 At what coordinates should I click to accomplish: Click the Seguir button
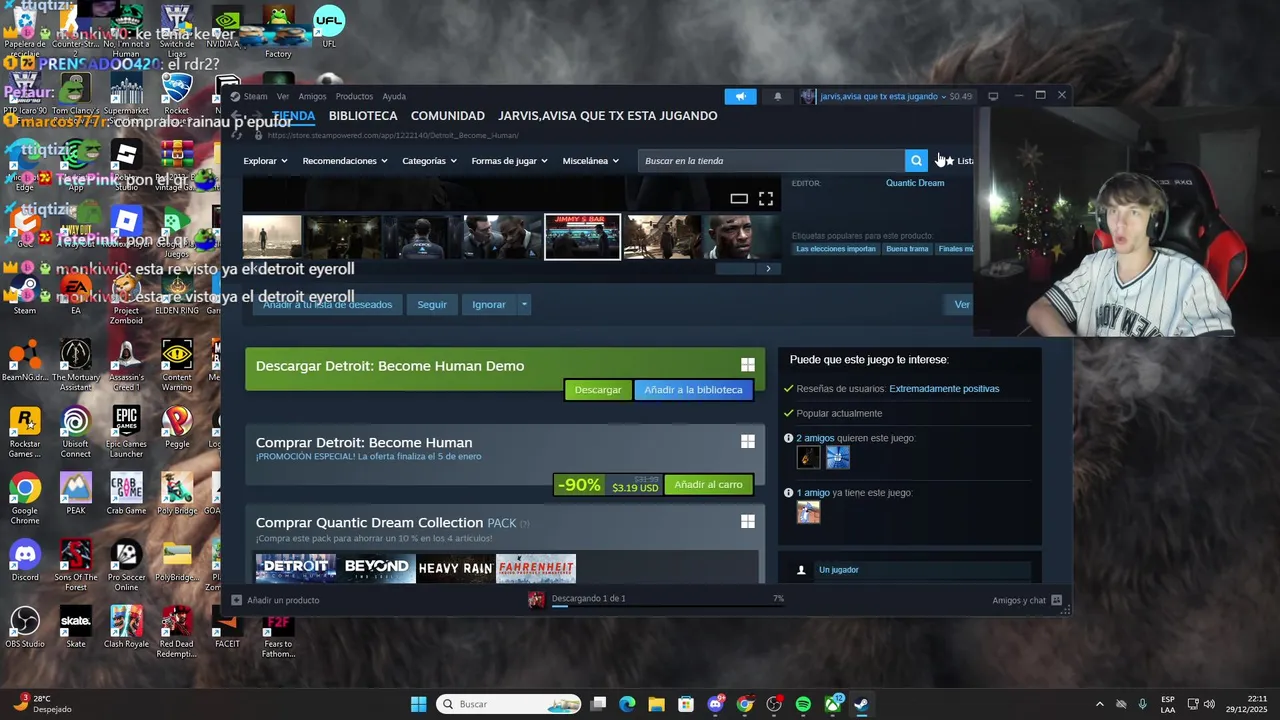point(432,304)
